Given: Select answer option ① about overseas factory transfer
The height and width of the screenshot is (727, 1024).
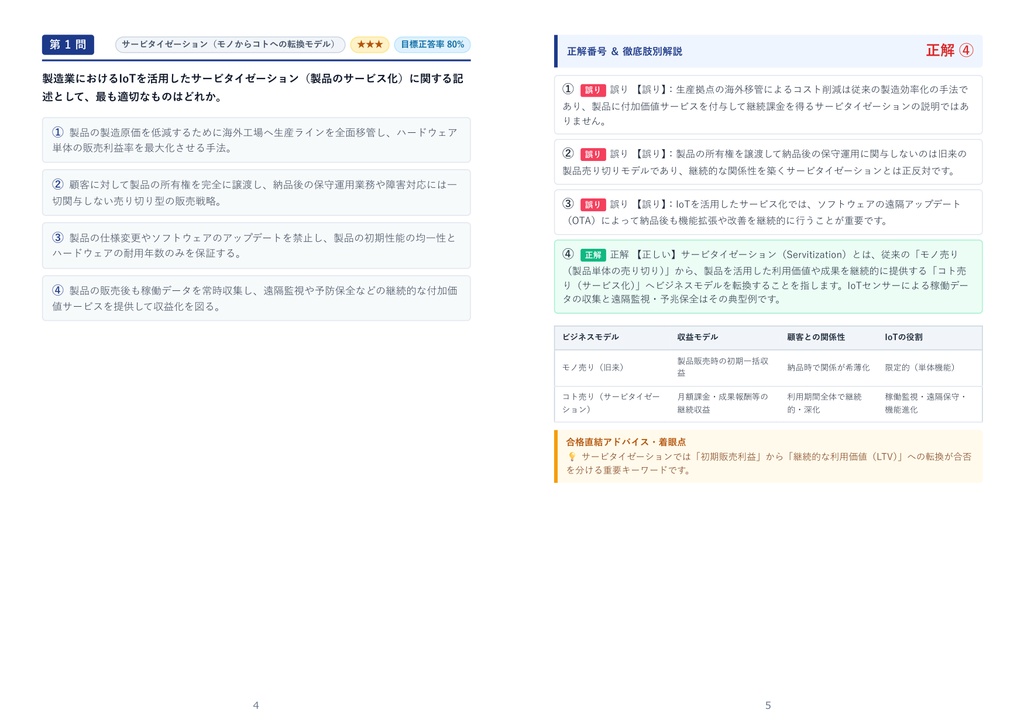Looking at the screenshot, I should tap(256, 140).
